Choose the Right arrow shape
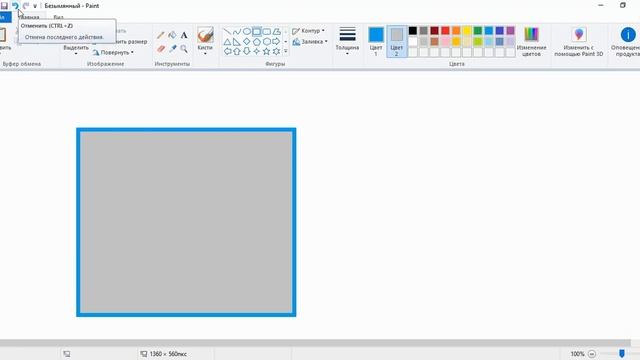 [276, 42]
